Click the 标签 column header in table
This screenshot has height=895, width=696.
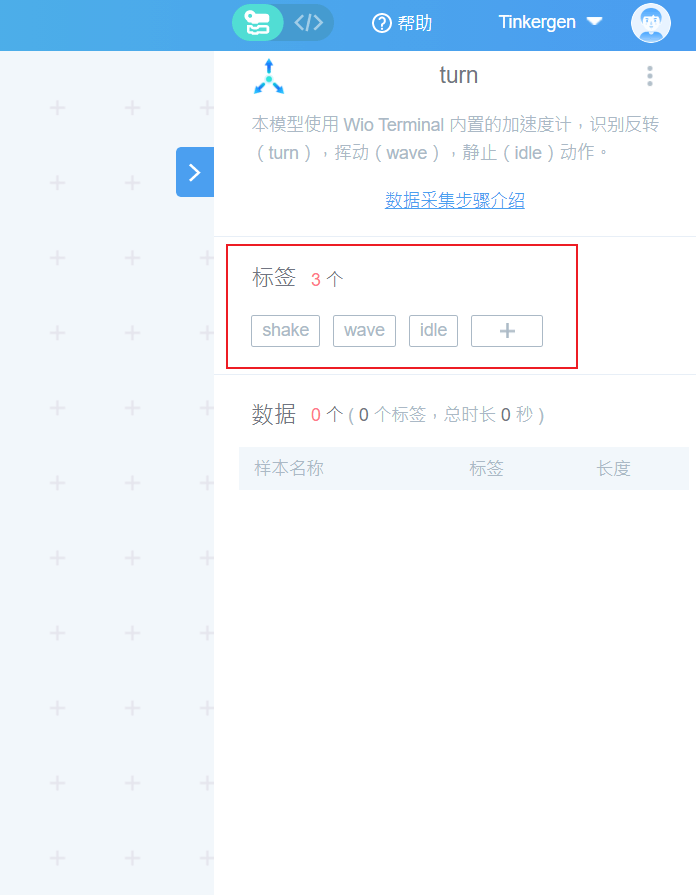[x=486, y=469]
